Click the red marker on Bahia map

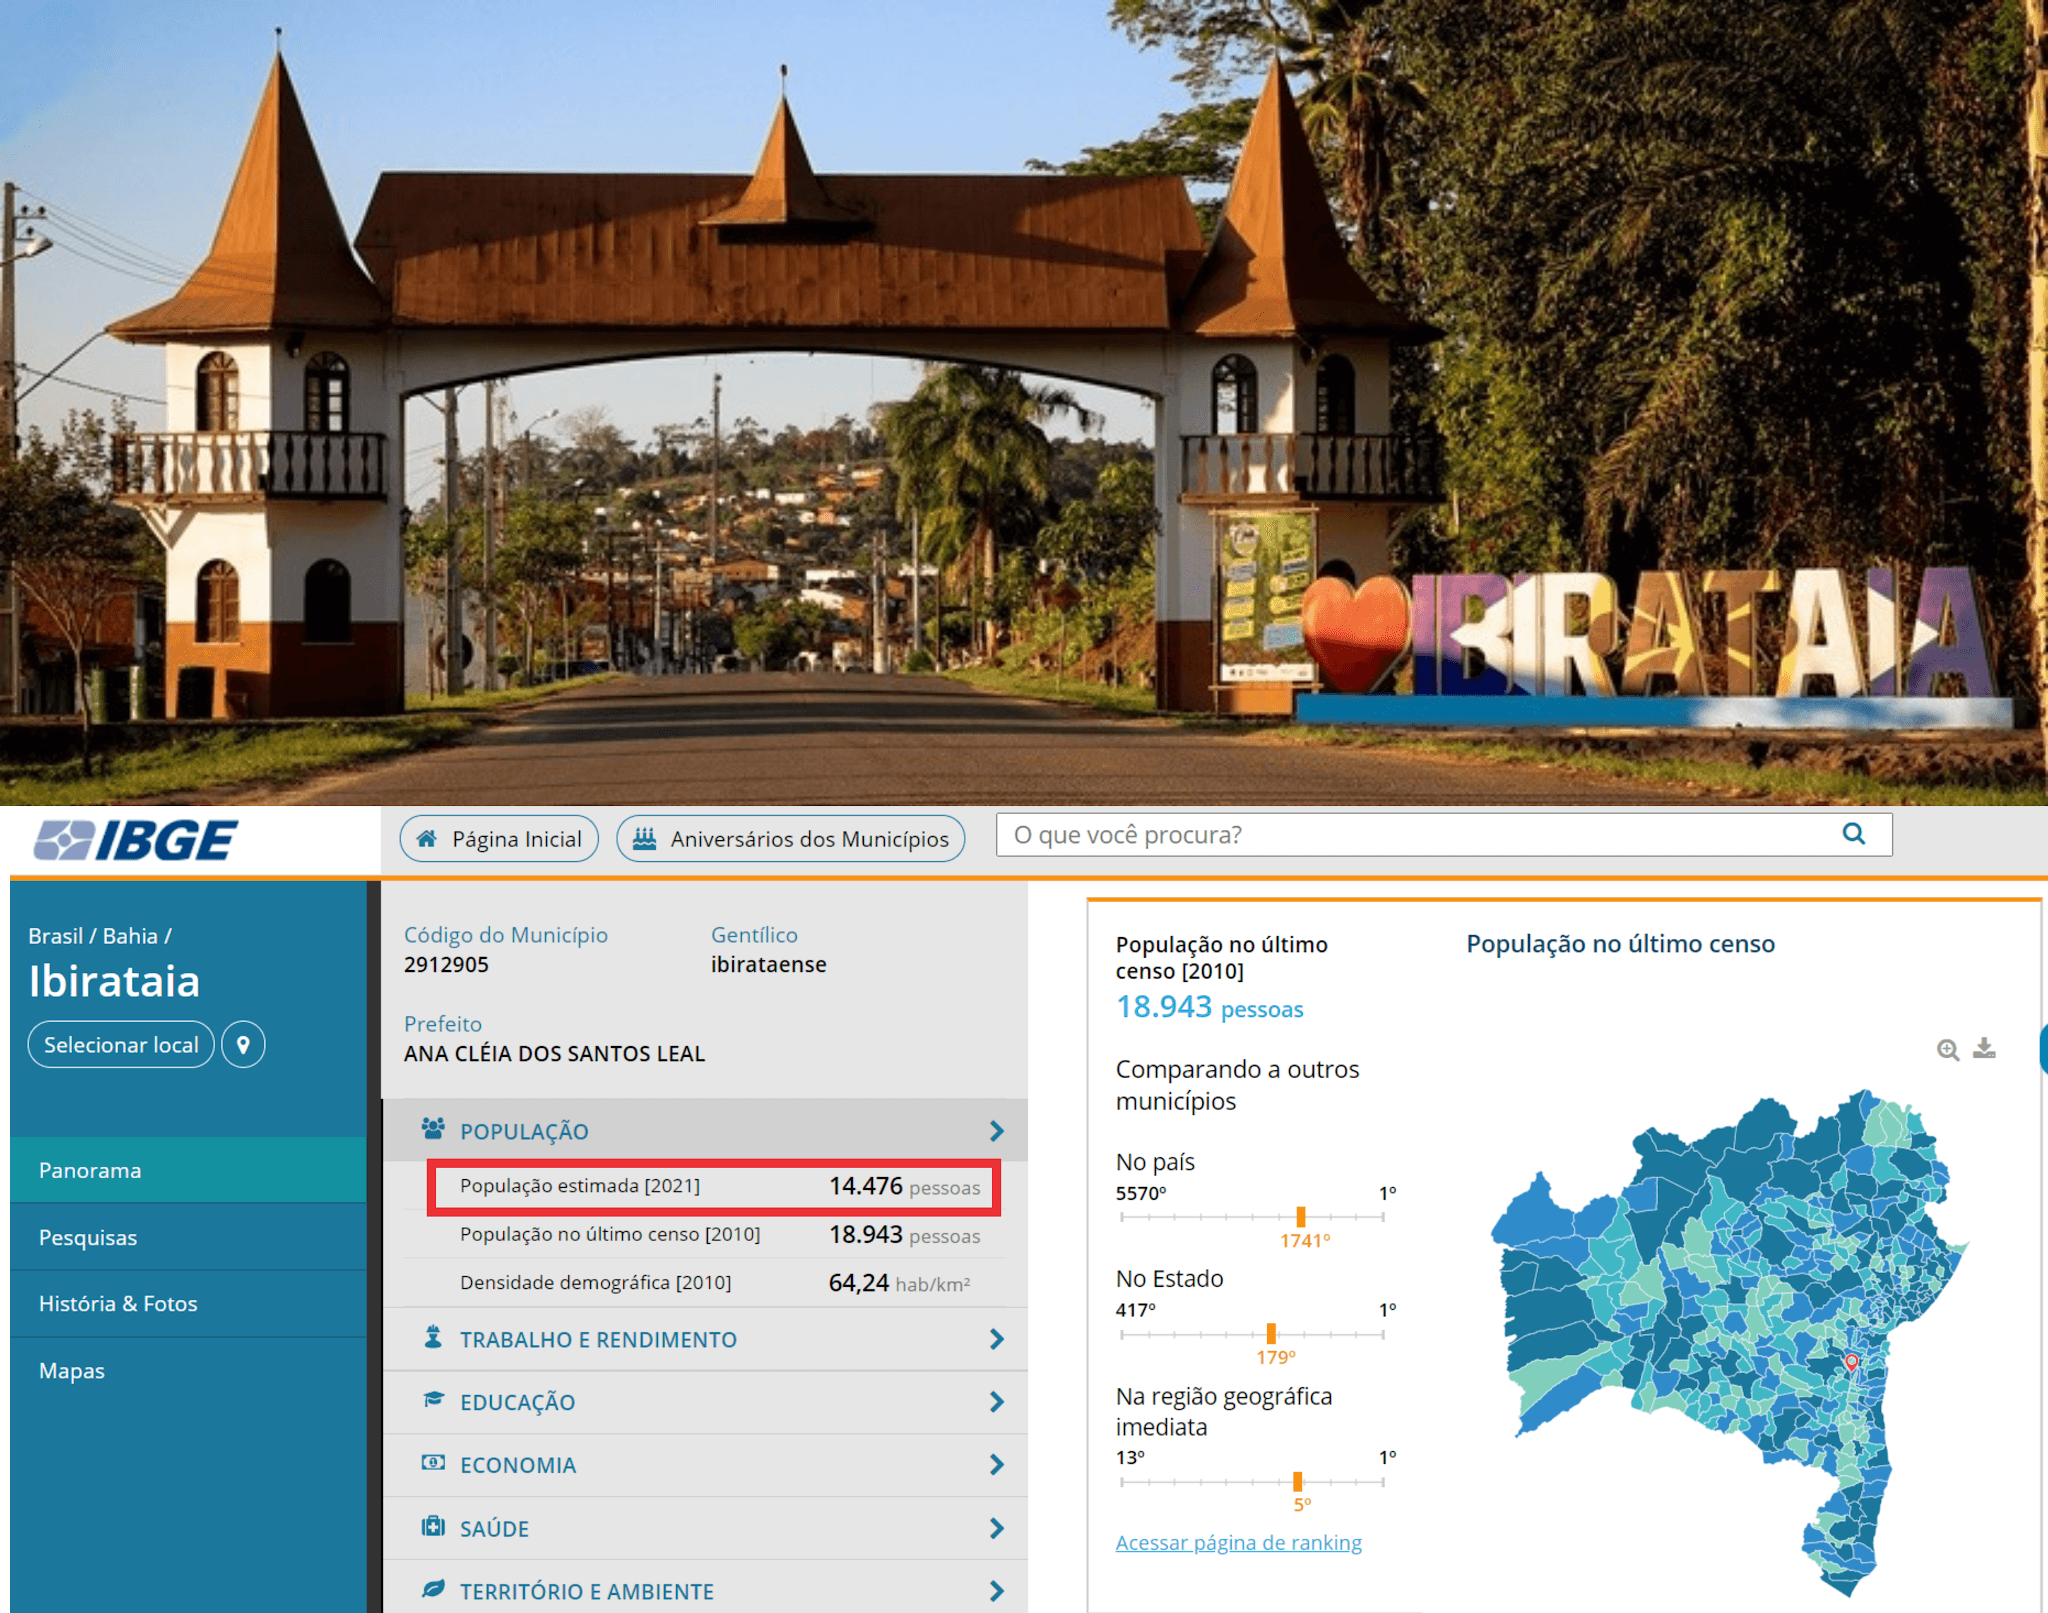coord(1851,1362)
